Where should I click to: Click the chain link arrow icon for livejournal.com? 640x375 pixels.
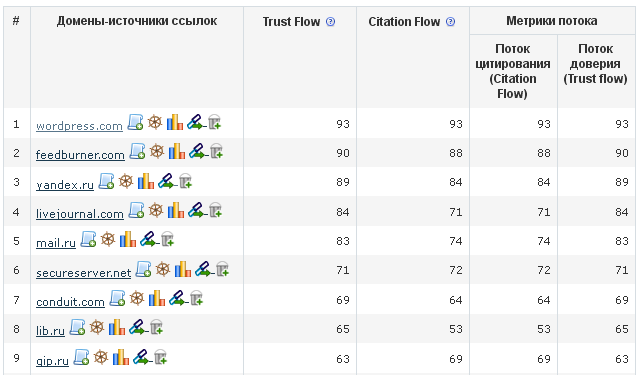tap(197, 210)
